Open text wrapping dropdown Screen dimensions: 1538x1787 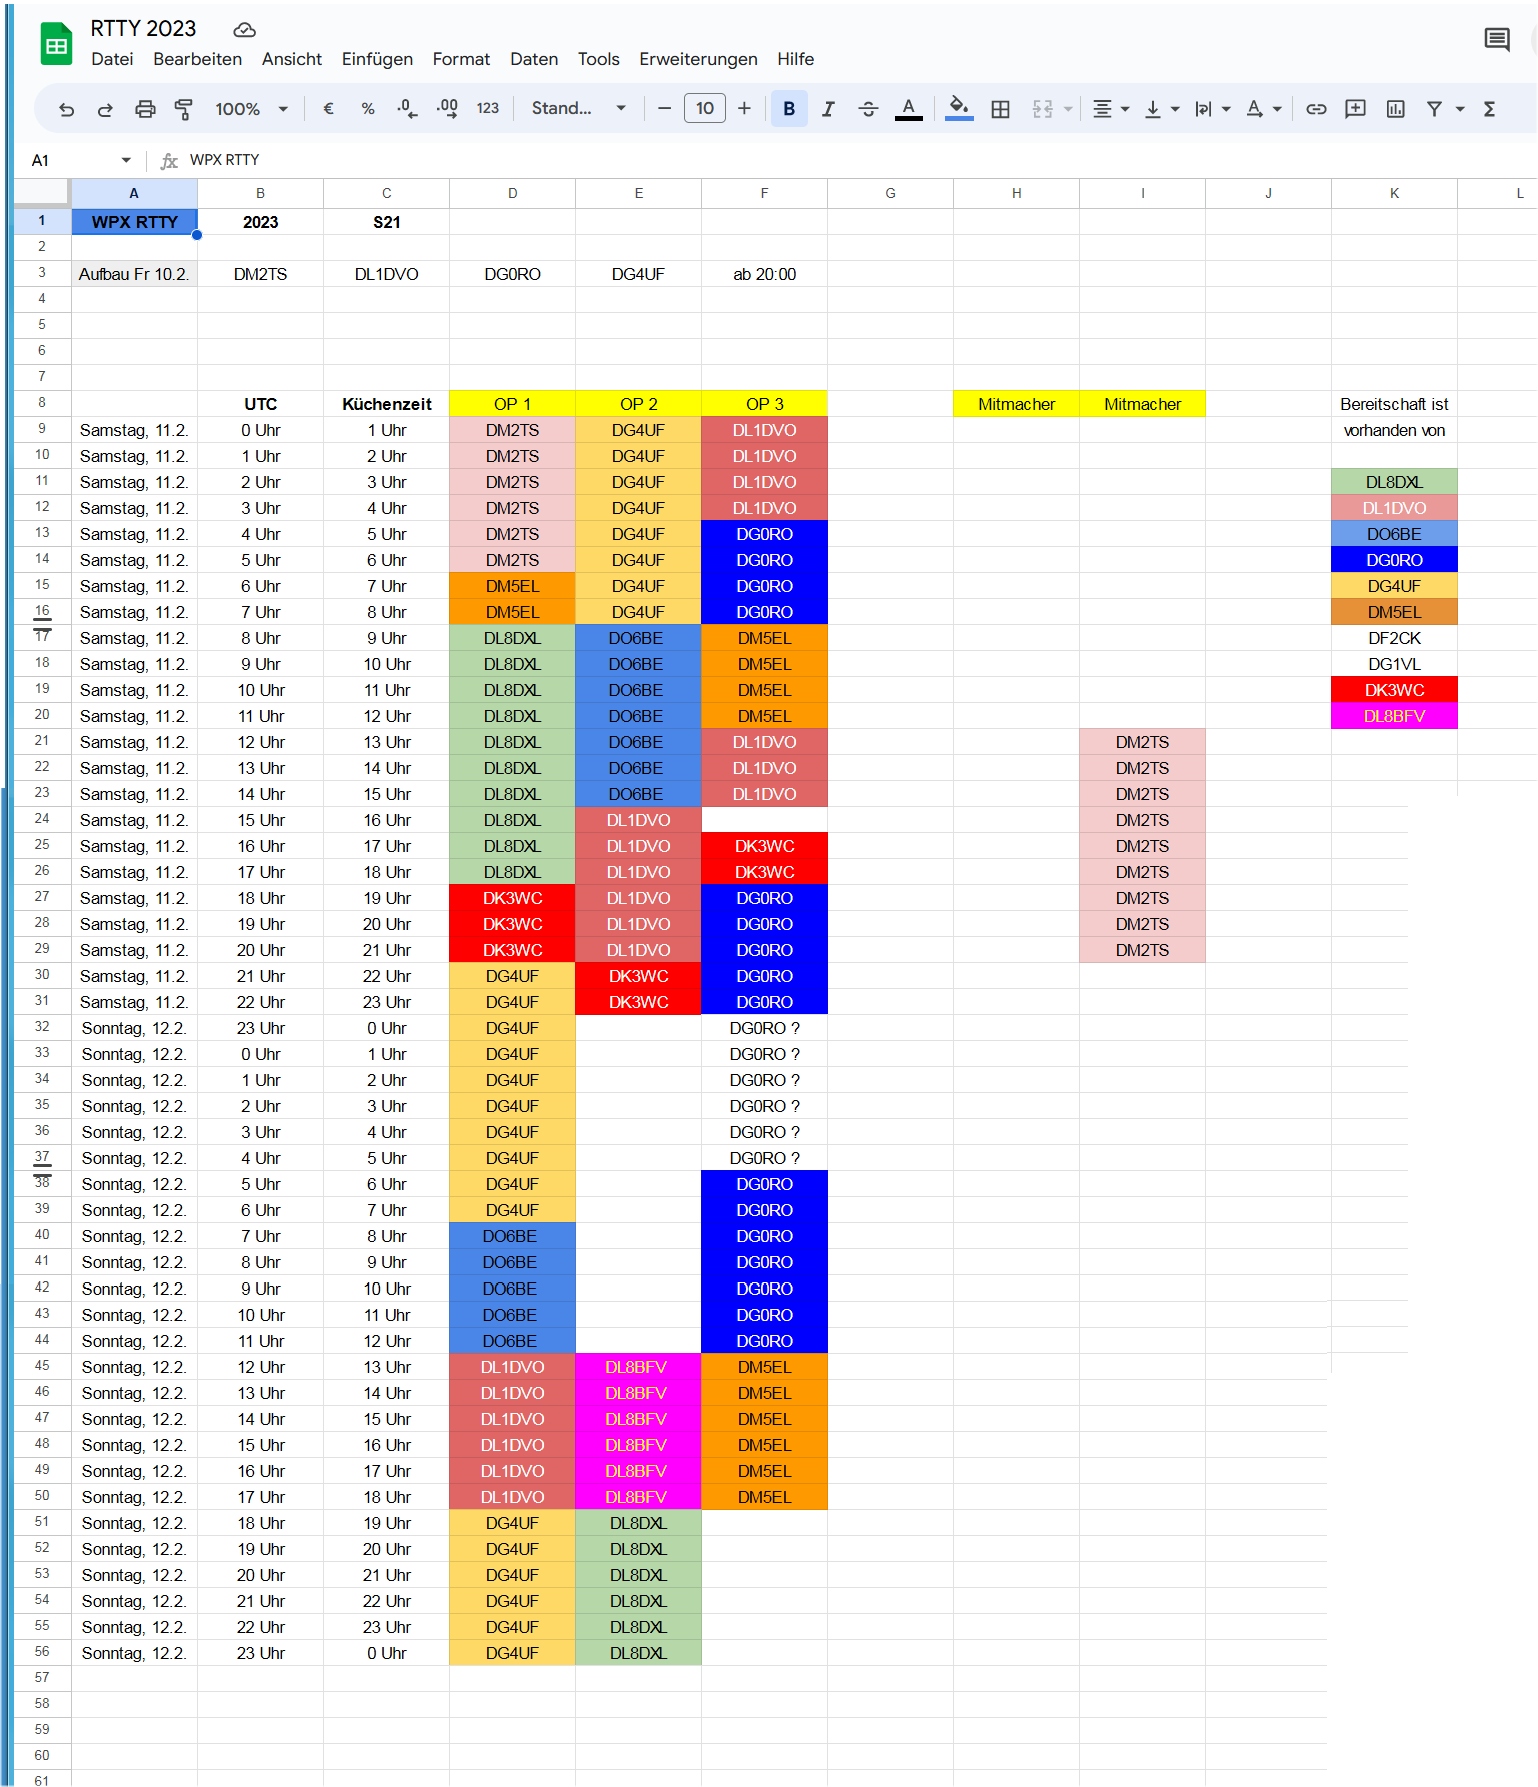(x=1212, y=109)
